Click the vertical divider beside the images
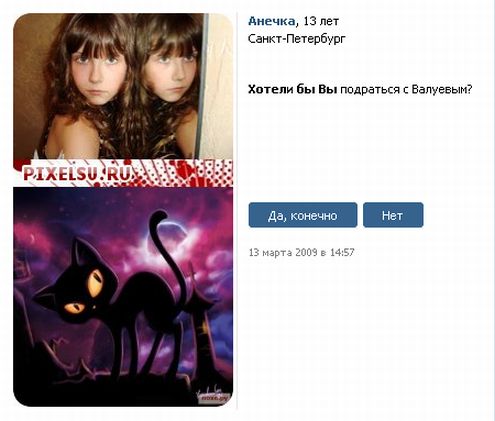495x421 pixels. pyautogui.click(x=237, y=210)
